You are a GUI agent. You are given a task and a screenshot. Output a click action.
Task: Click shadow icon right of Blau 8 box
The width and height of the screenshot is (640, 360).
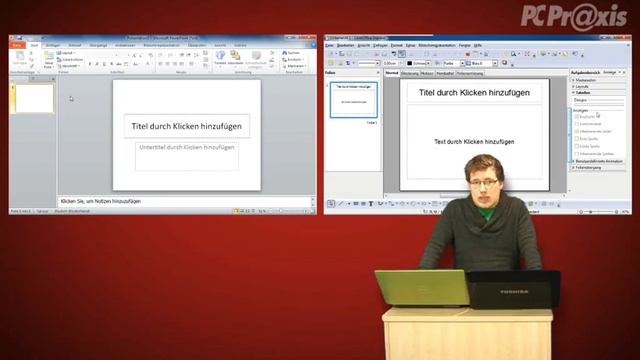coord(505,63)
